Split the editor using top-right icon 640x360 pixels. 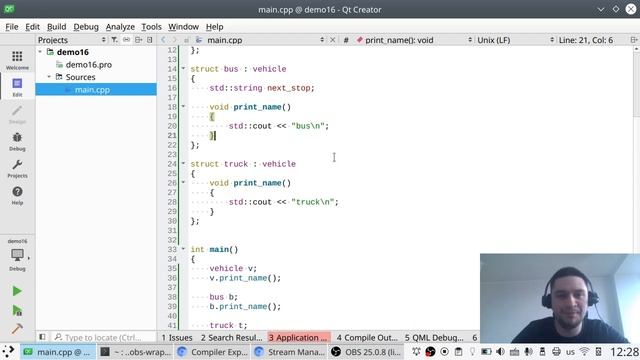(x=633, y=40)
